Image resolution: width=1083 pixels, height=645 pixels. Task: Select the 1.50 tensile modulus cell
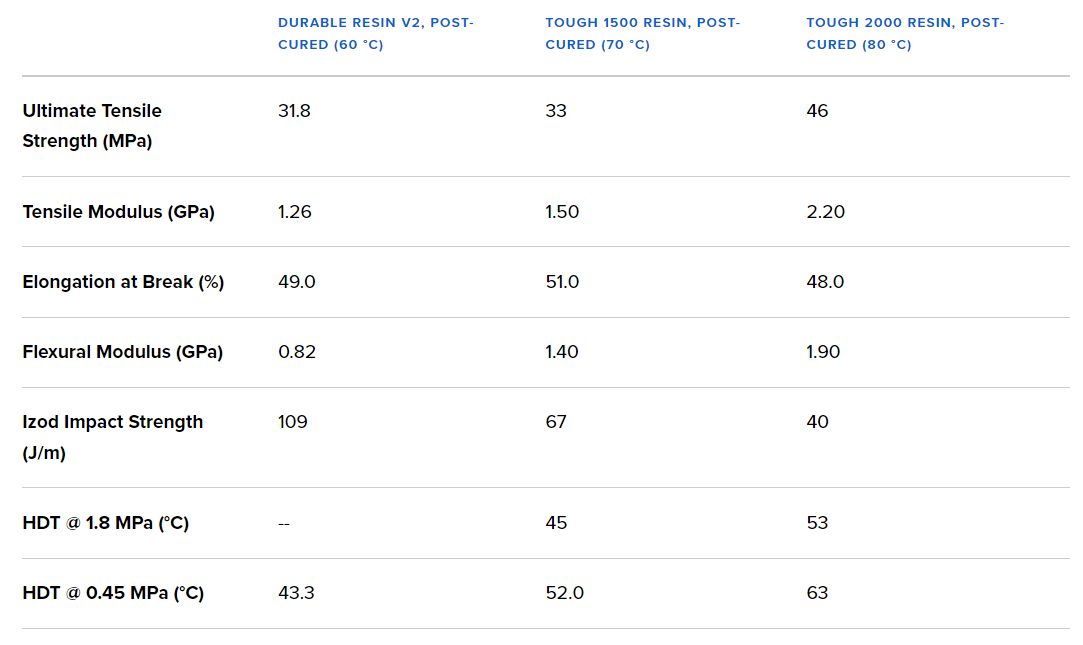[562, 212]
